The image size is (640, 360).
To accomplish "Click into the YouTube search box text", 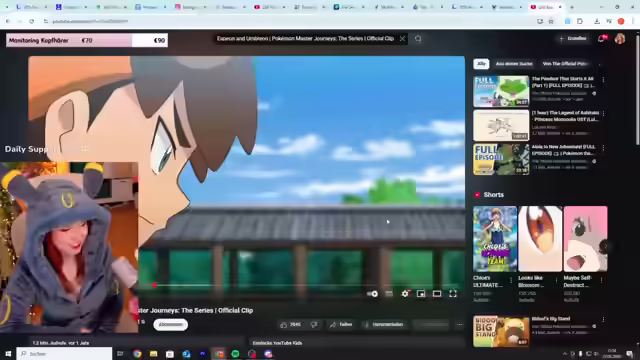I will pyautogui.click(x=305, y=39).
